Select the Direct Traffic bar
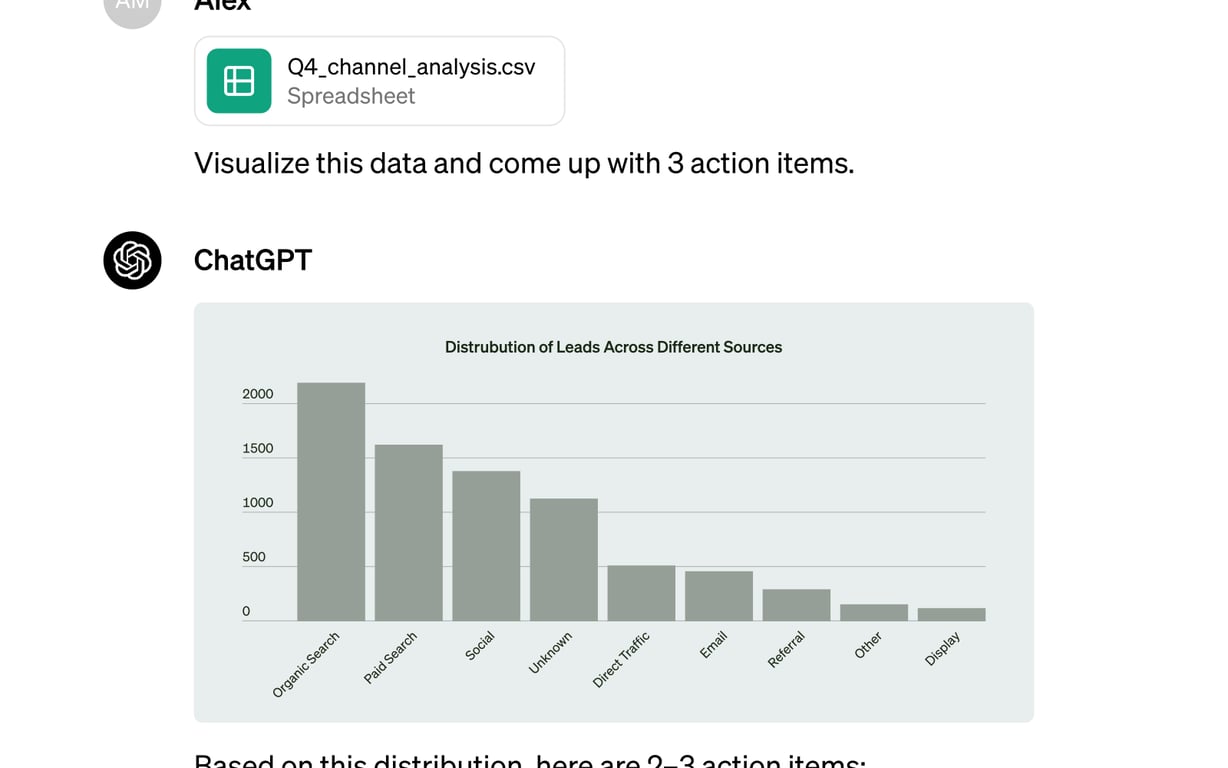This screenshot has height=768, width=1228. [x=641, y=592]
